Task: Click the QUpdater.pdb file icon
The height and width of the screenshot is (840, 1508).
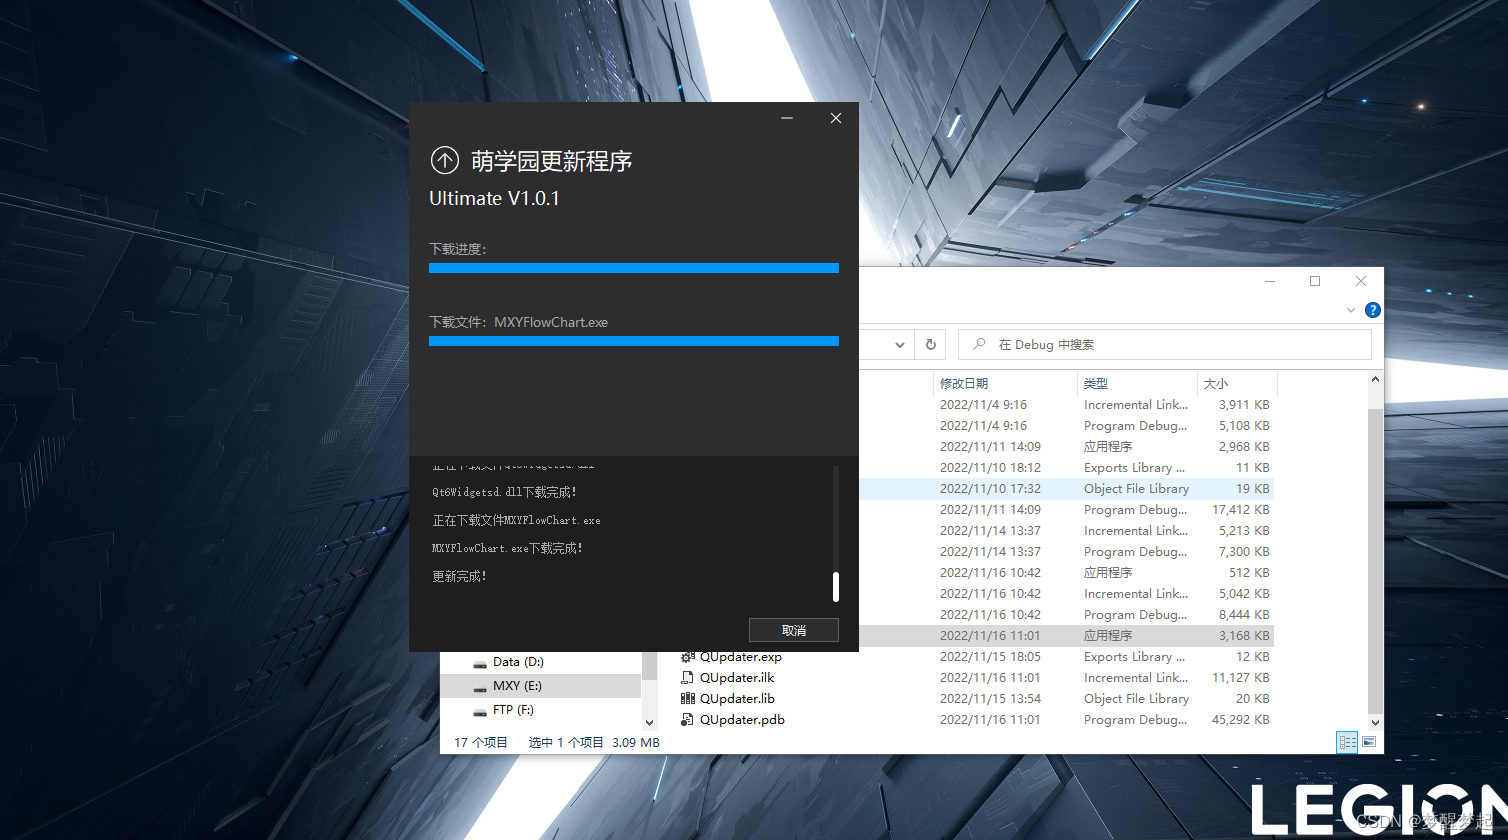Action: (687, 720)
